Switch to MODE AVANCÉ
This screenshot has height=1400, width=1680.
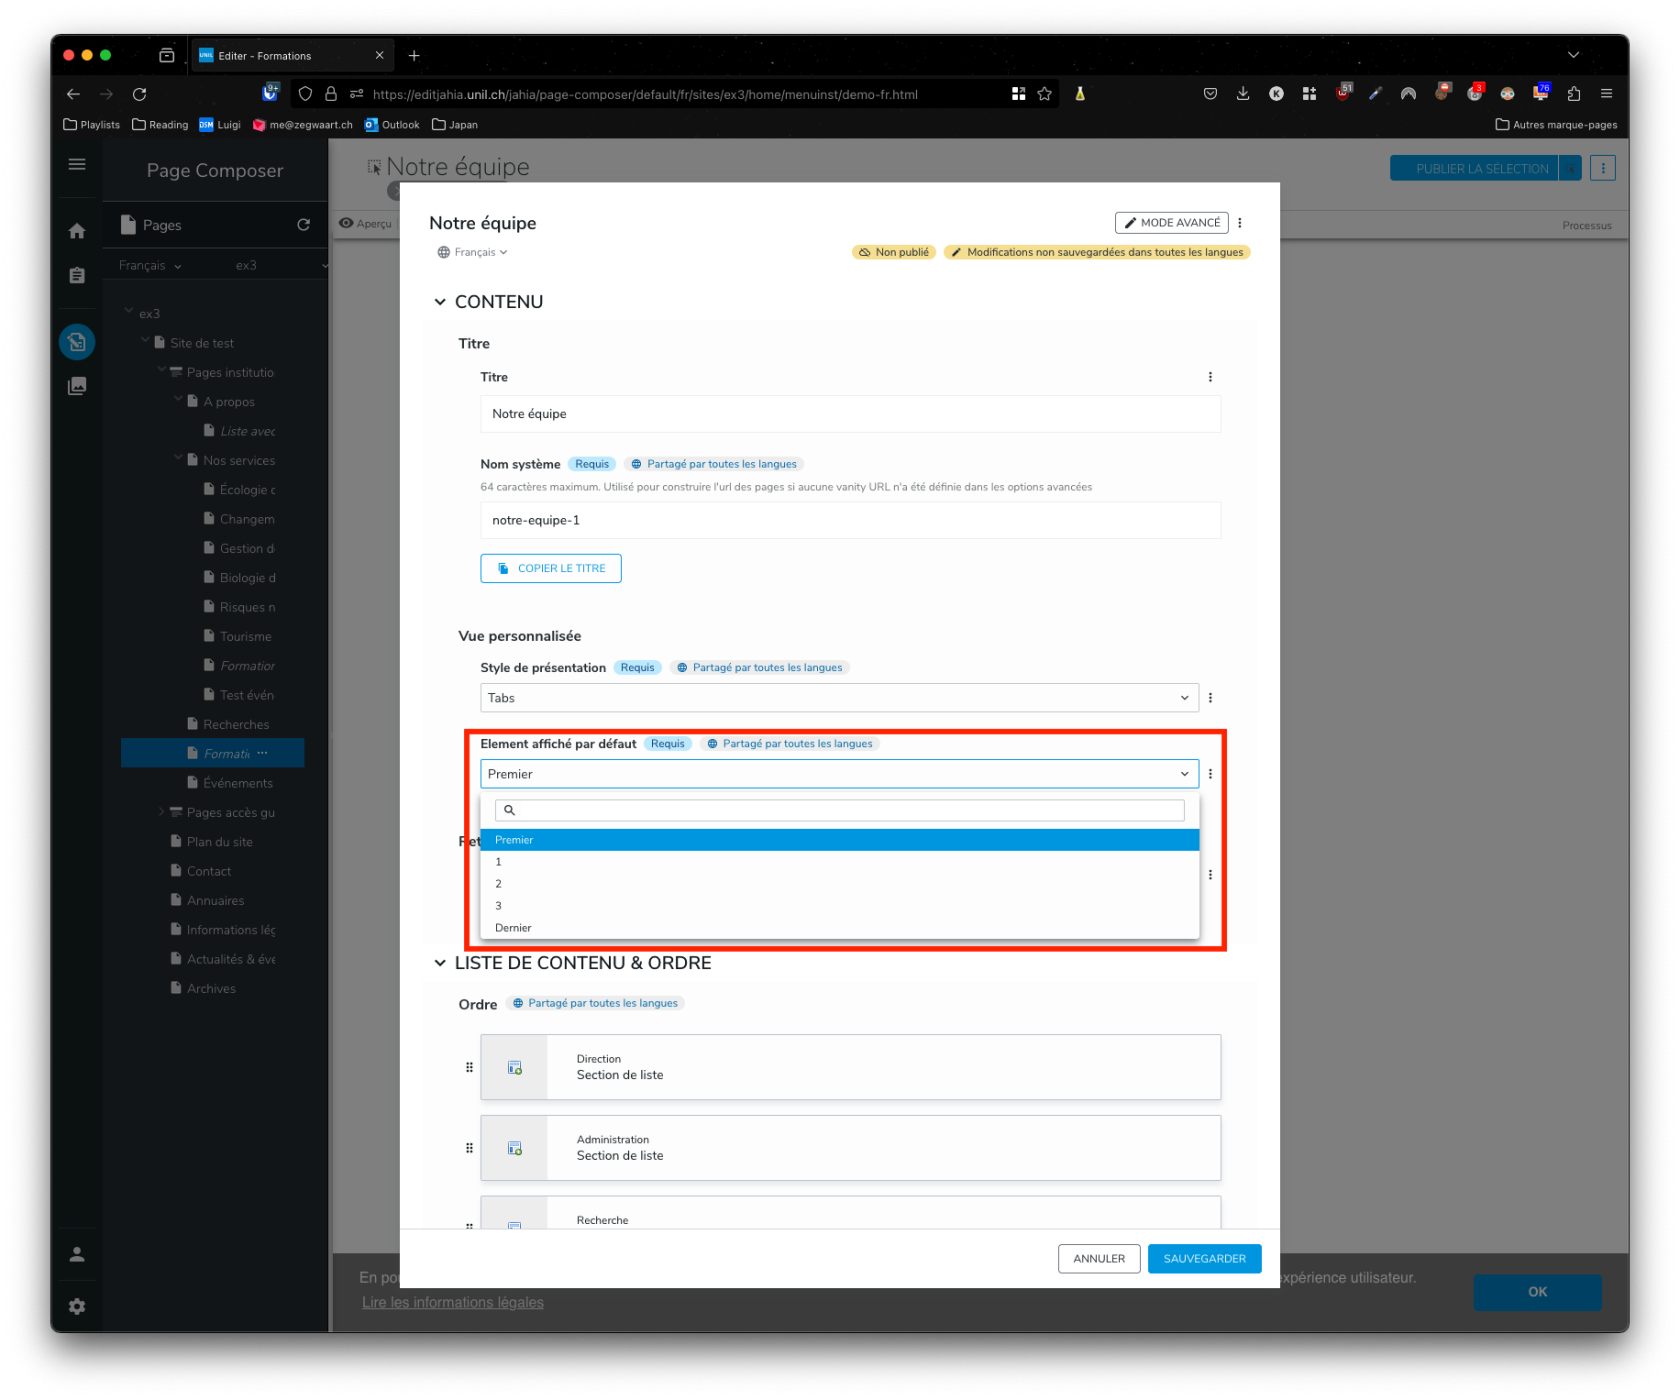(x=1171, y=223)
